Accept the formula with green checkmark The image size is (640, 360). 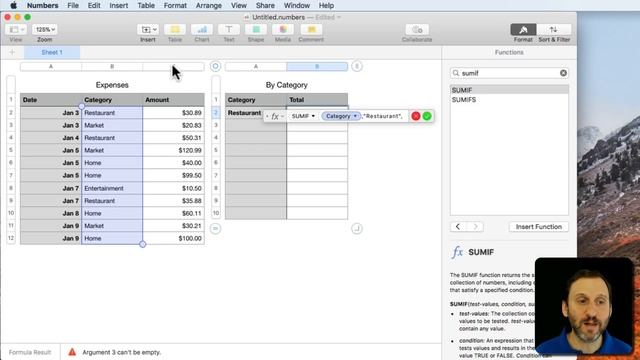[427, 116]
